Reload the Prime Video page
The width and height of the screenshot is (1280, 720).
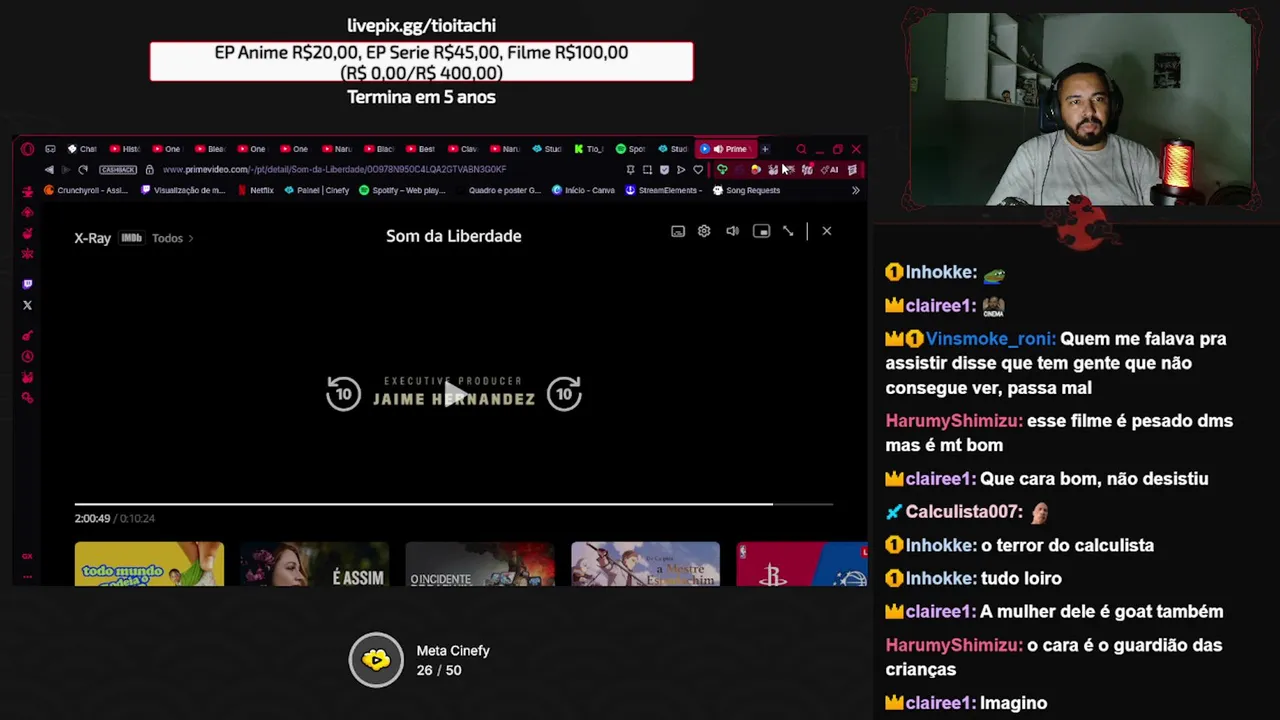83,170
